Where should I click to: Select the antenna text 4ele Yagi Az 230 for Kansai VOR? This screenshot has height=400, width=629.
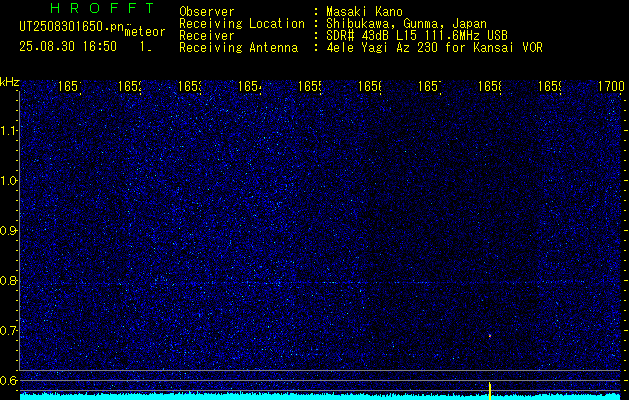tap(434, 48)
